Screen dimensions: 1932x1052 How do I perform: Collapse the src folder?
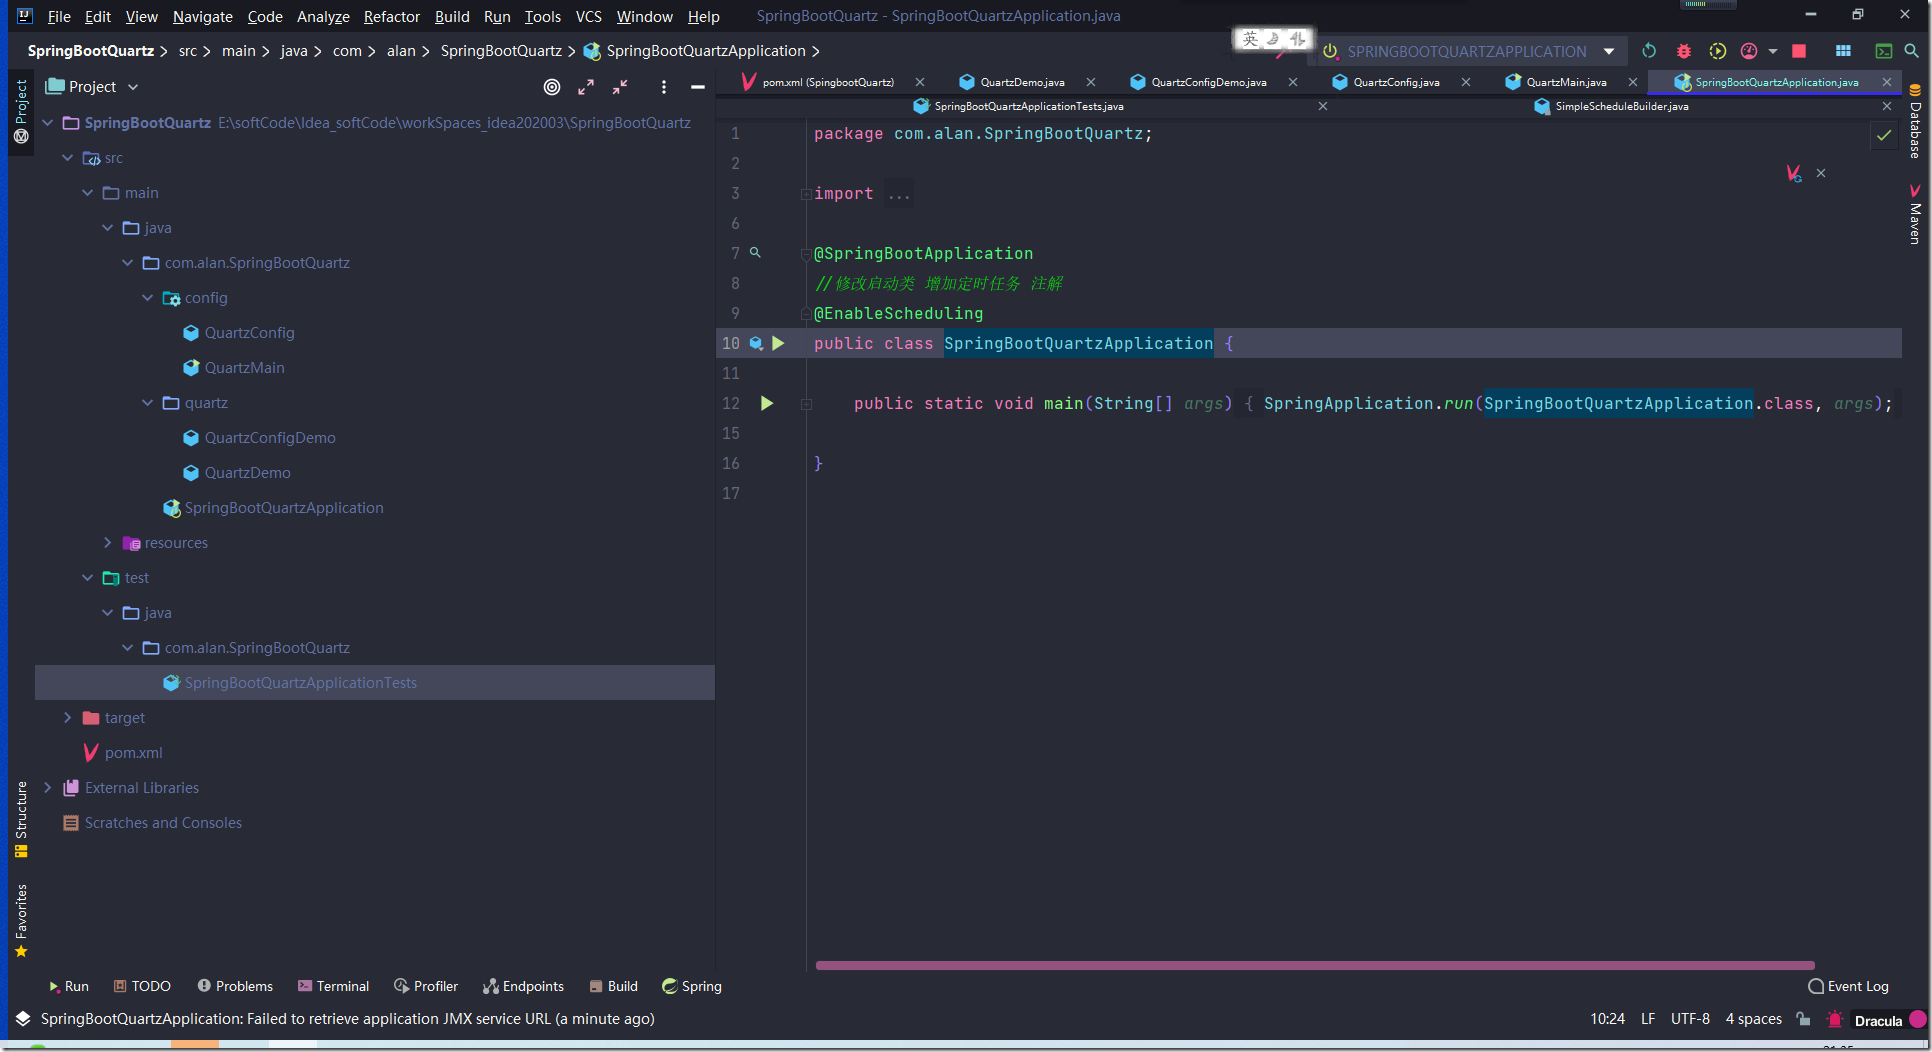click(x=68, y=158)
